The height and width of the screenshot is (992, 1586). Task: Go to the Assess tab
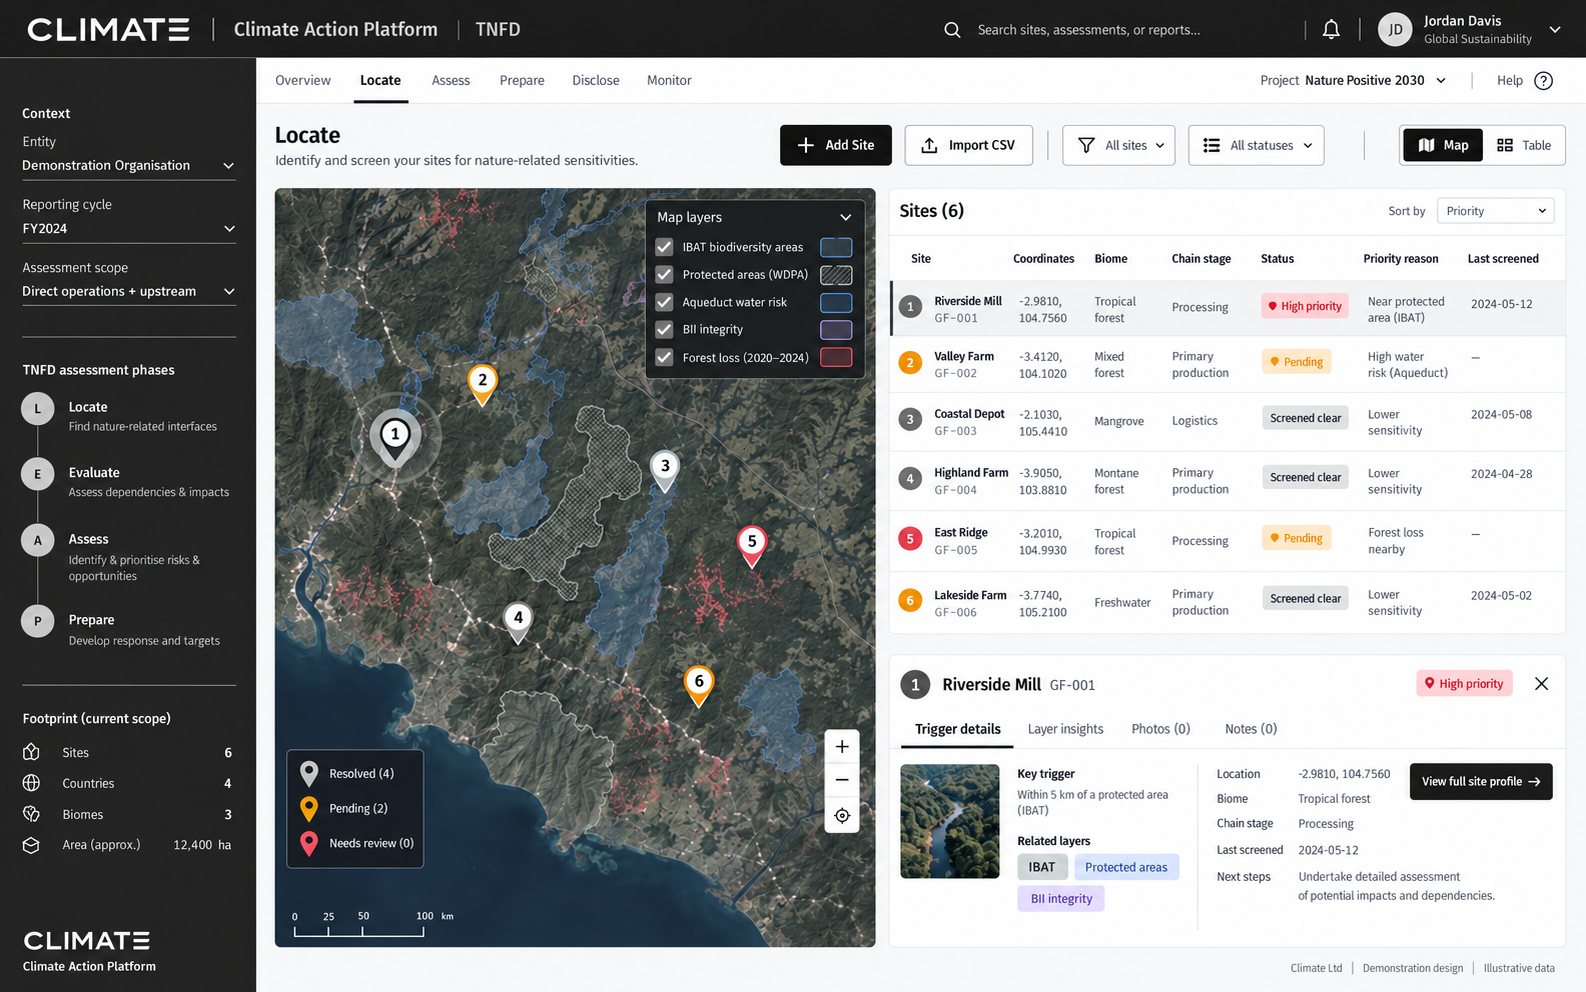[x=451, y=81]
